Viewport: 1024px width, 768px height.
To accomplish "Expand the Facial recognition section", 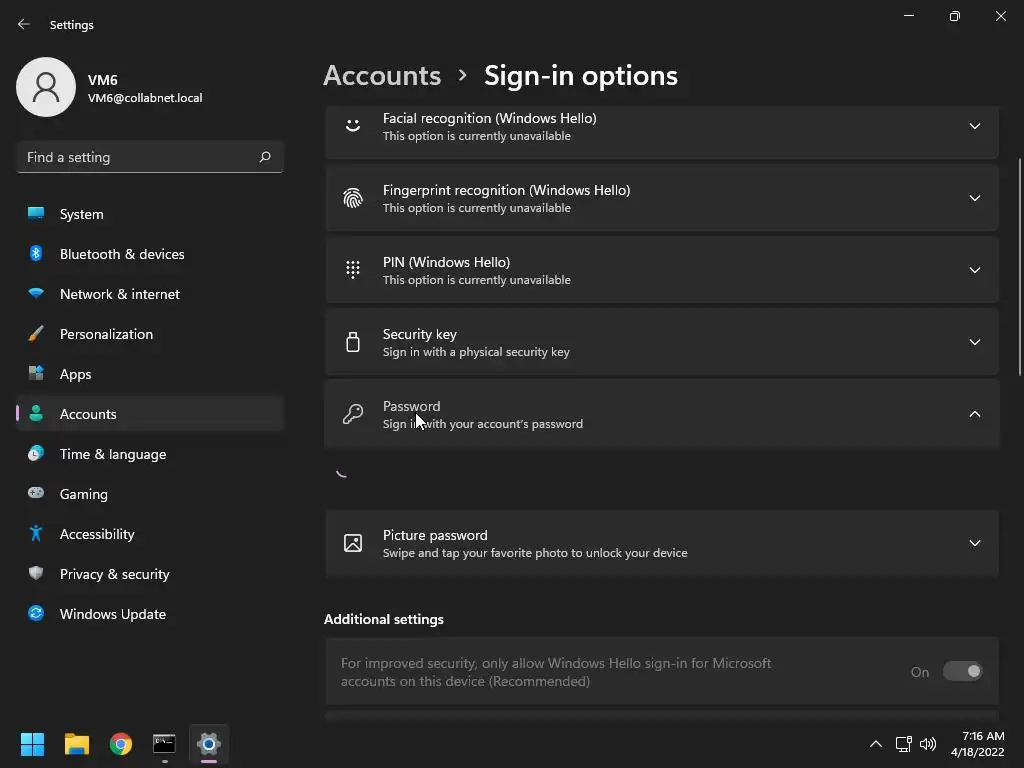I will [974, 126].
